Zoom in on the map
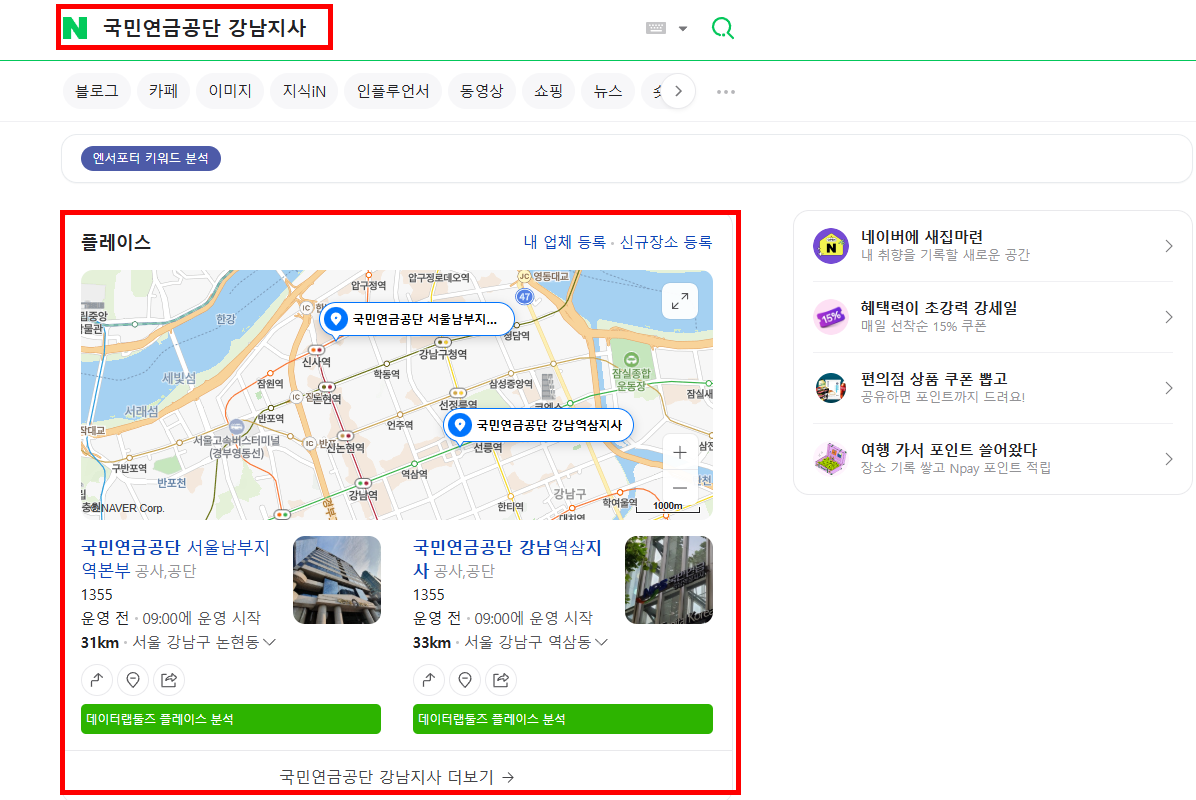The width and height of the screenshot is (1196, 800). (x=680, y=453)
